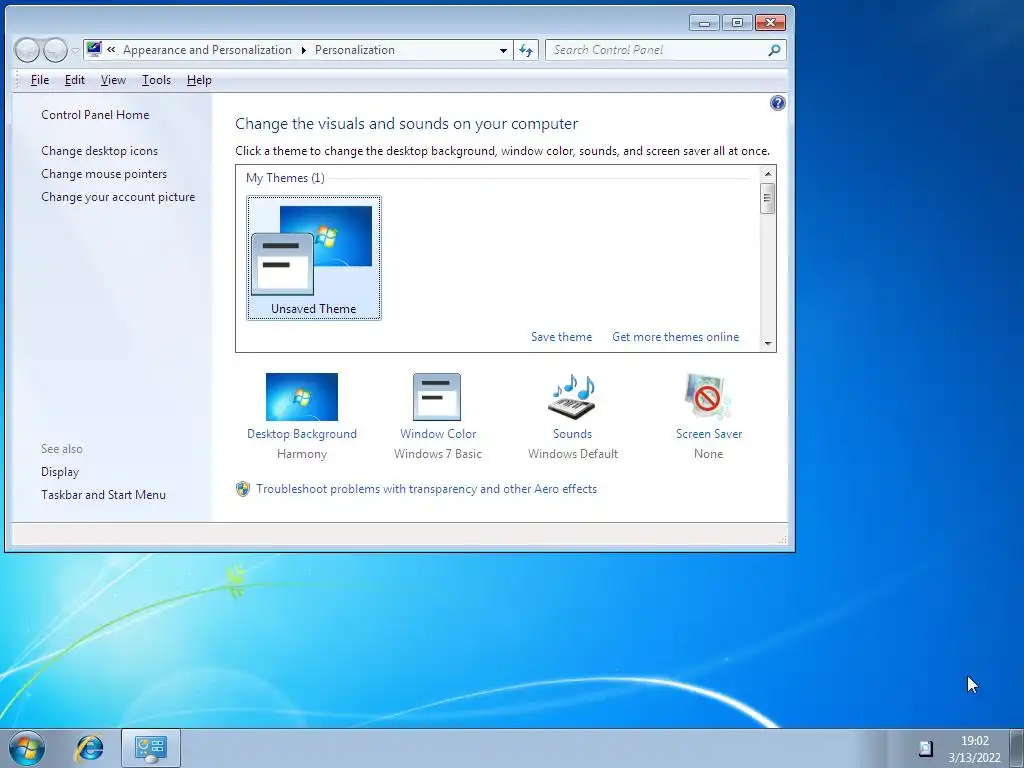1024x768 pixels.
Task: Click the blue Help question mark icon
Action: tap(777, 103)
